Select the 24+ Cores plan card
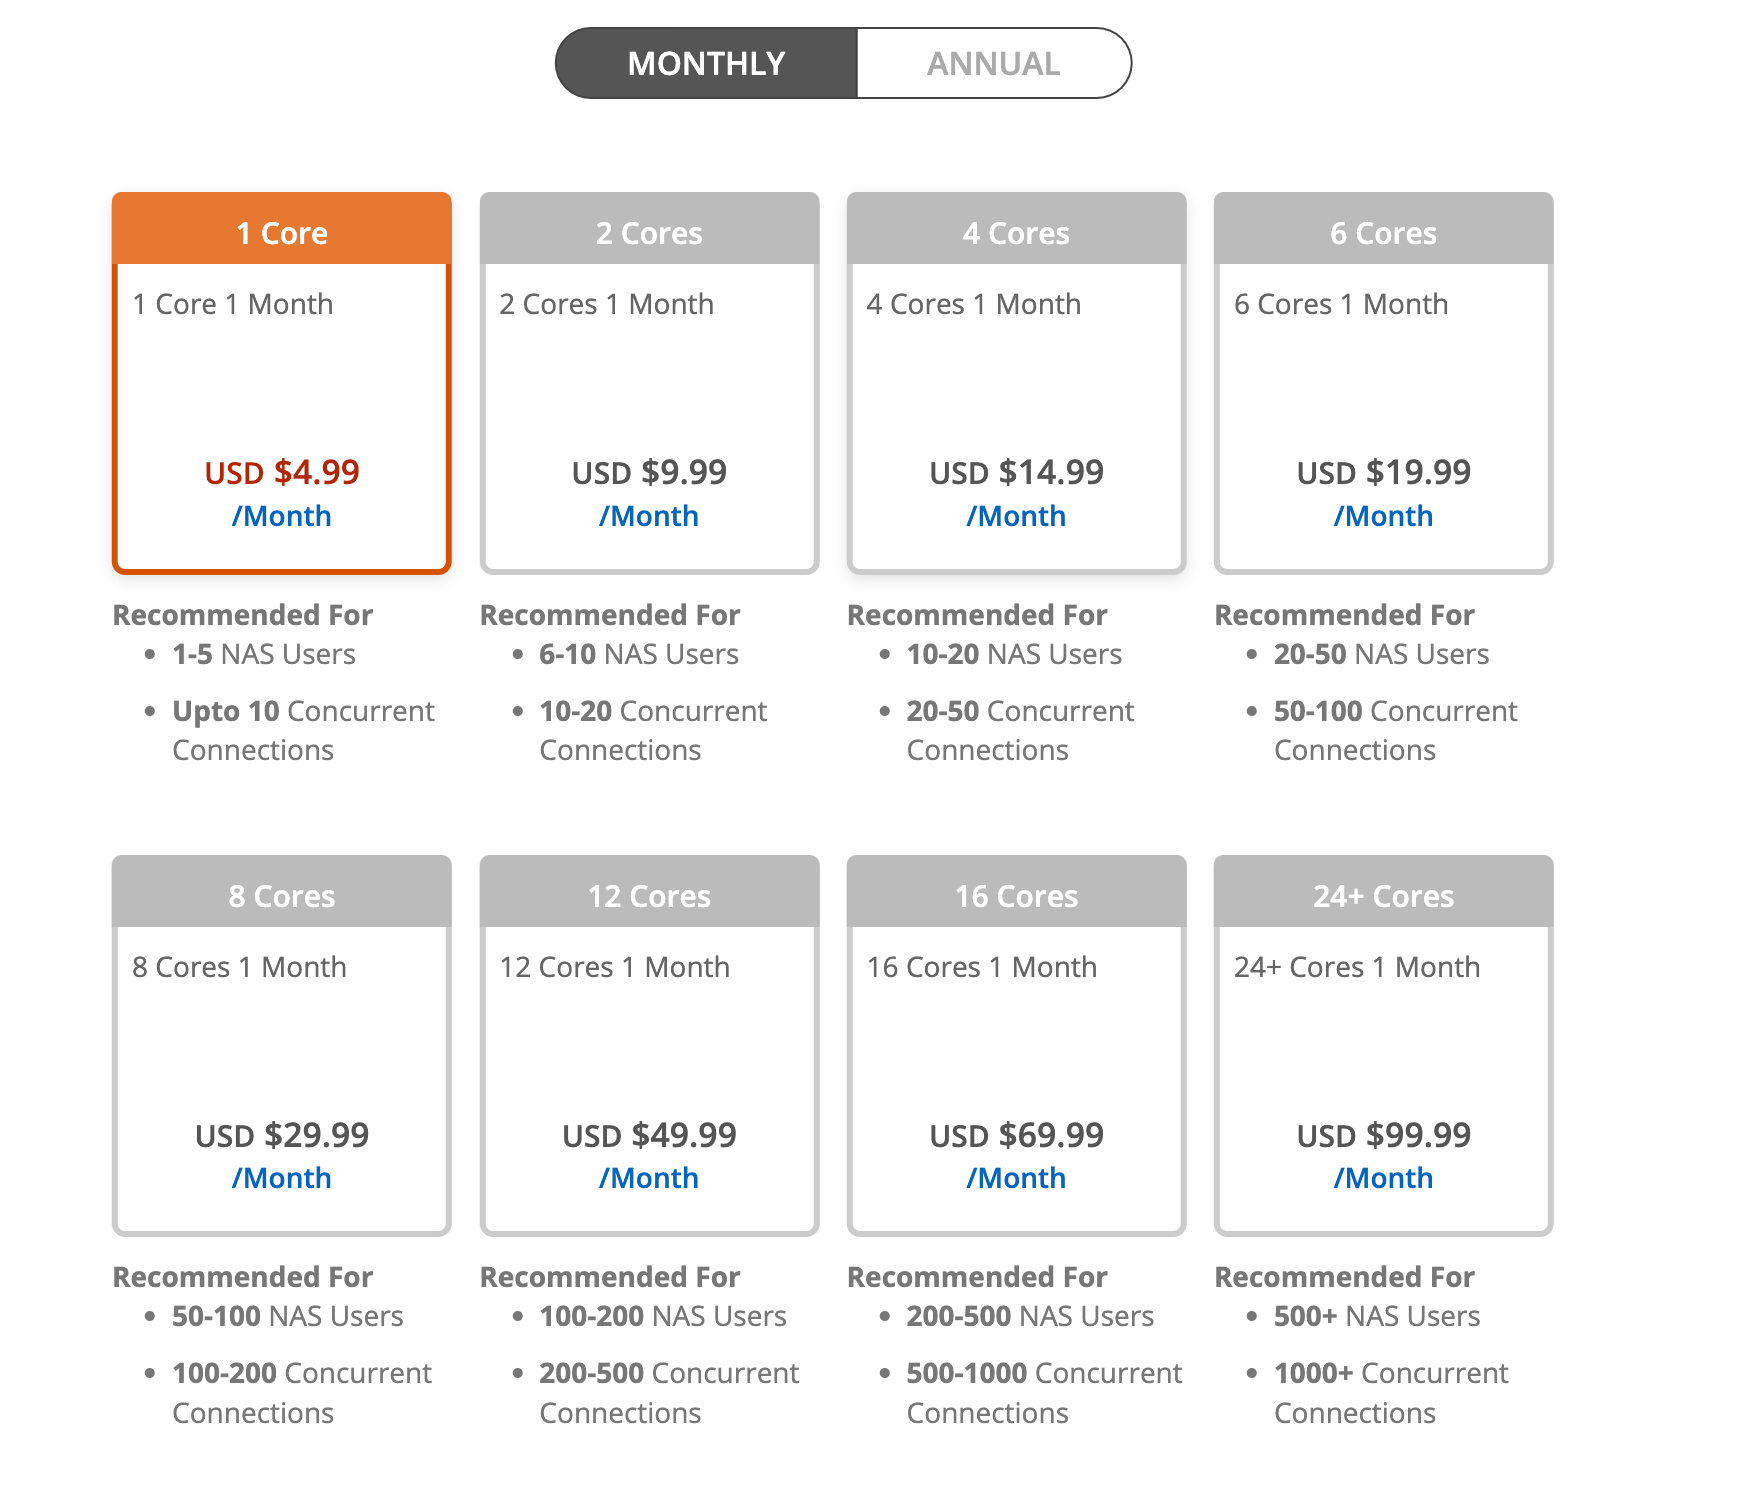The height and width of the screenshot is (1502, 1752). (1383, 1046)
